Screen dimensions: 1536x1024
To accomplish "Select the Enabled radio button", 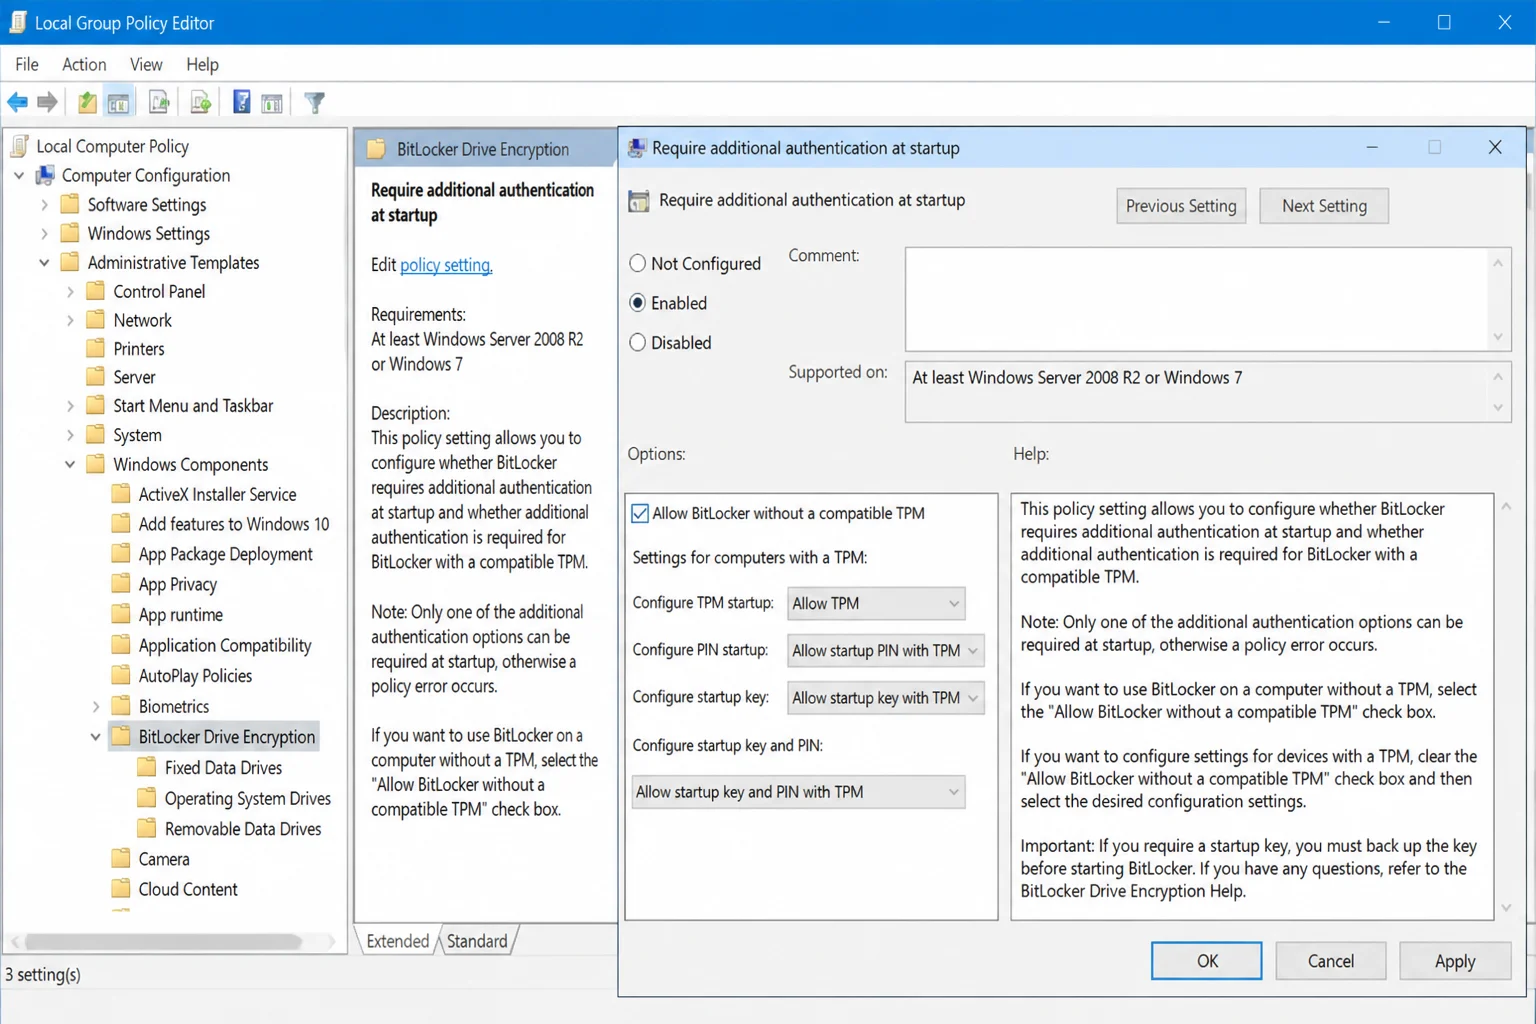I will [638, 303].
